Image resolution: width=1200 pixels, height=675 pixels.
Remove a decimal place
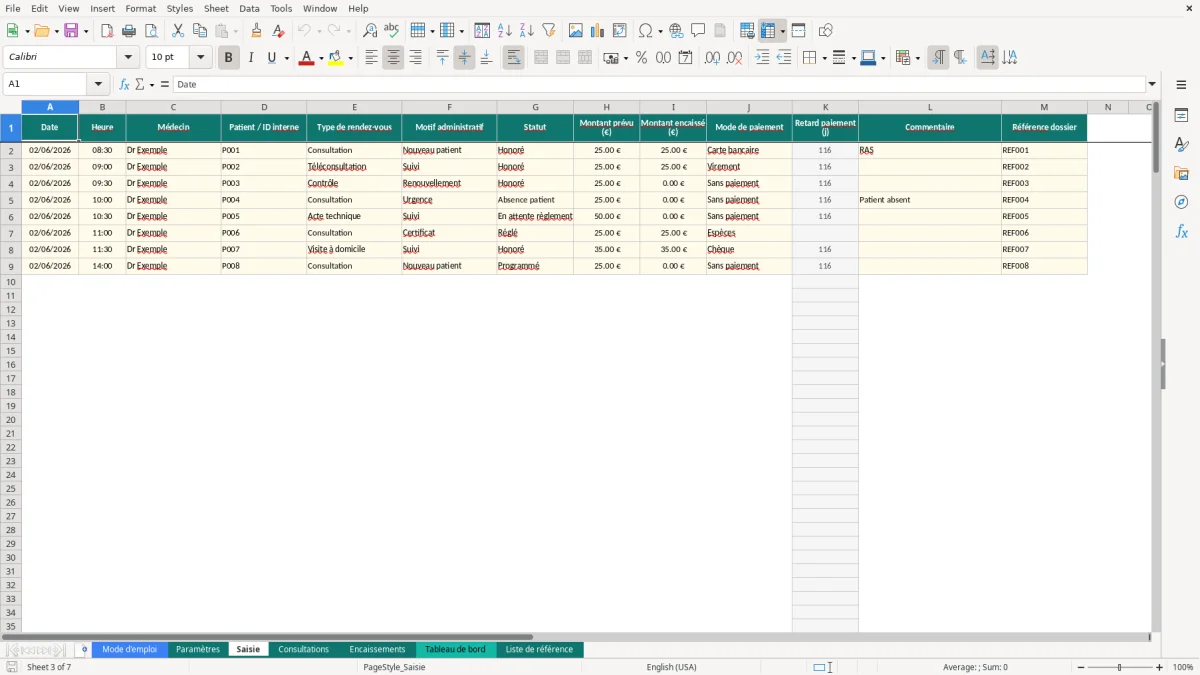[x=734, y=58]
